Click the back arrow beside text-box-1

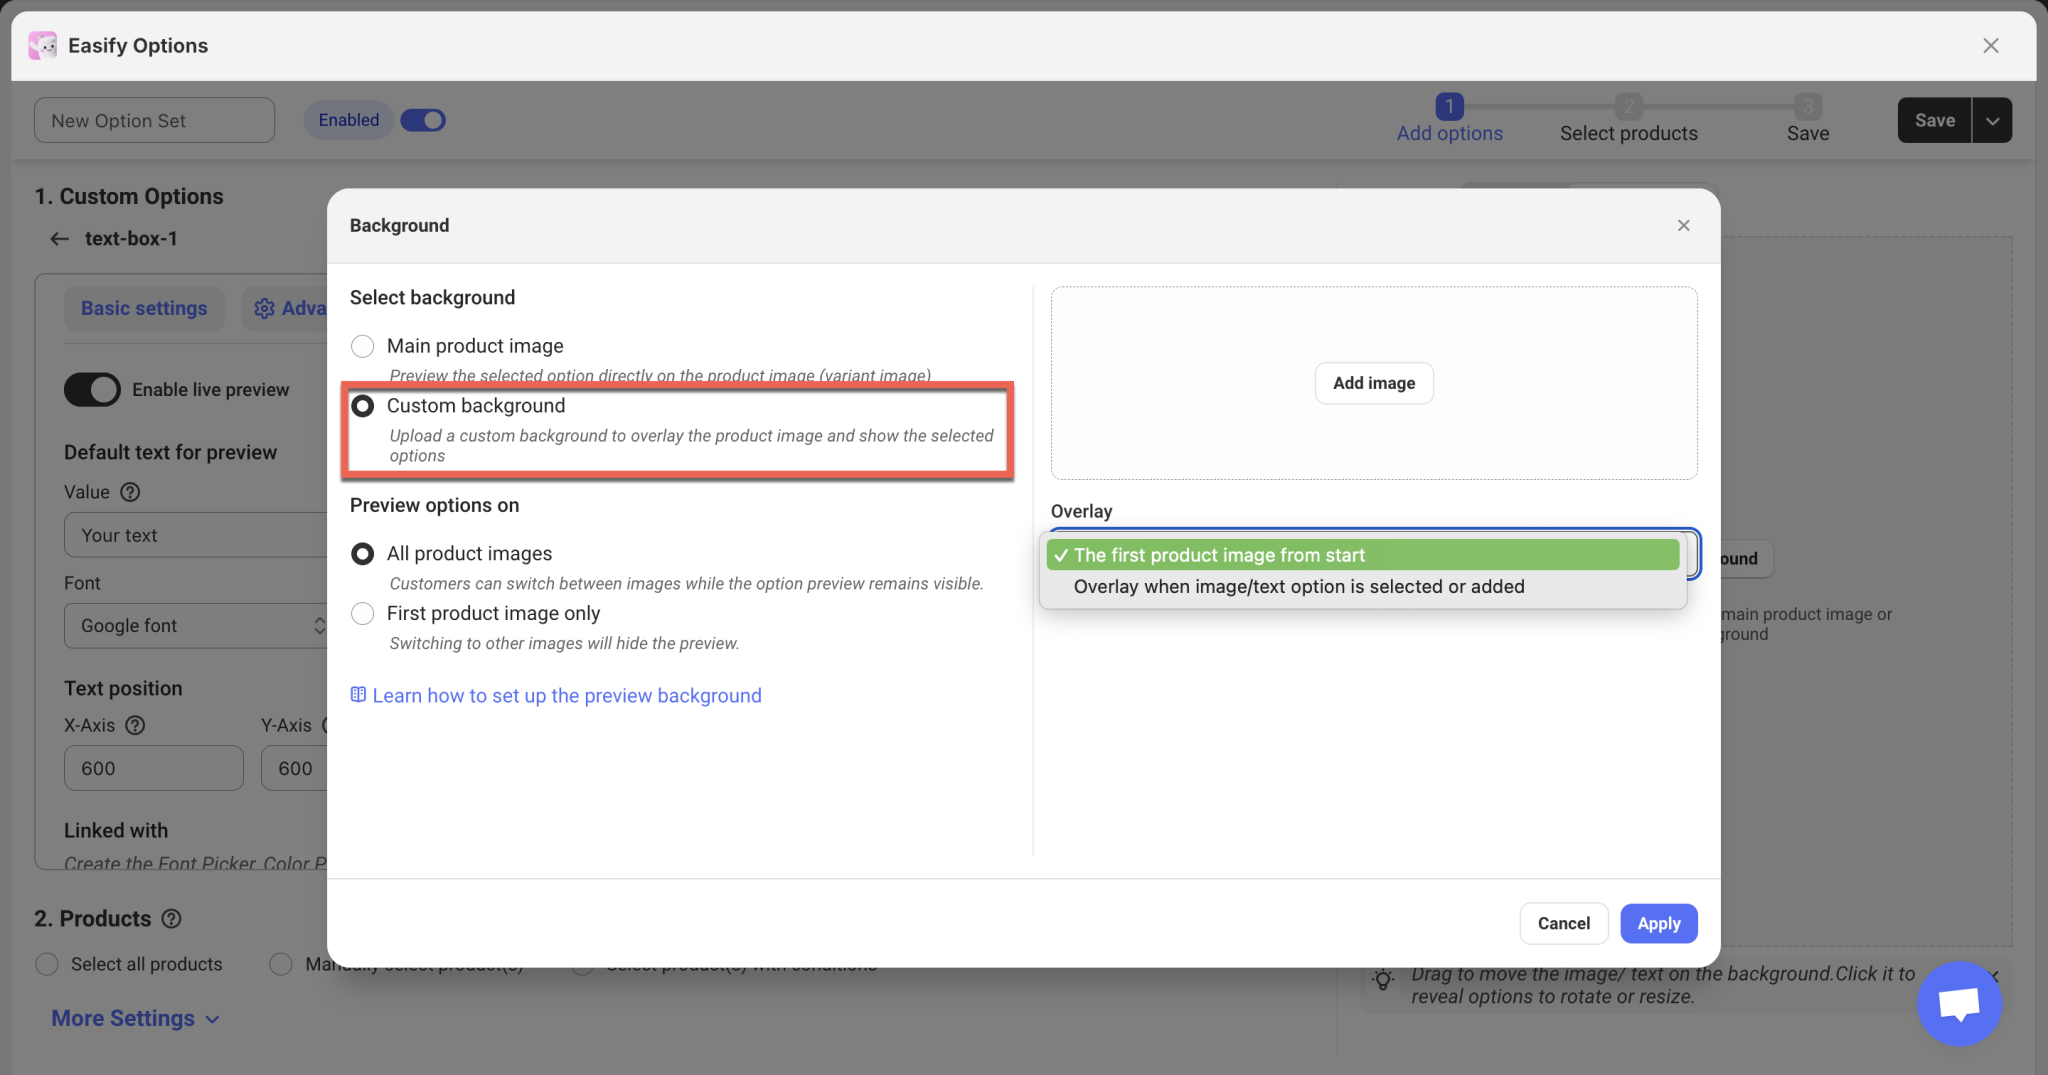coord(60,239)
